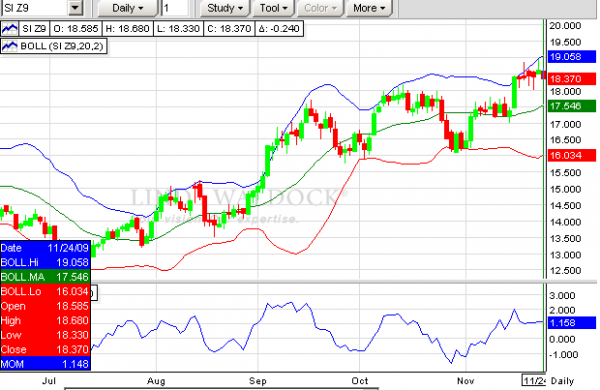Click the red 16.034 lower band tag

[x=572, y=155]
